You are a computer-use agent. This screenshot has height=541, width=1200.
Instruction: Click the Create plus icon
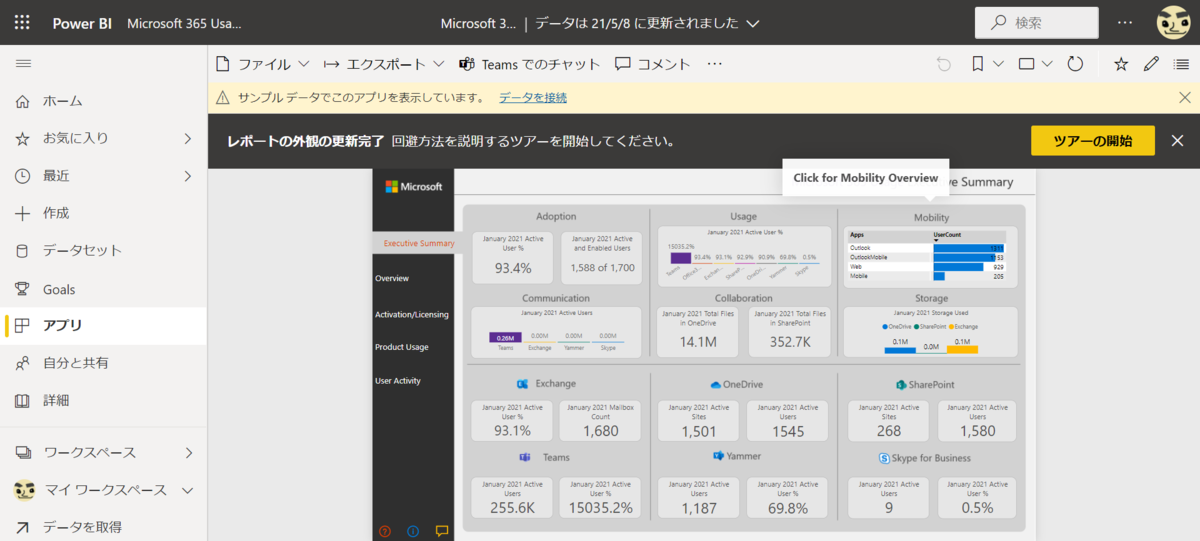(x=23, y=213)
